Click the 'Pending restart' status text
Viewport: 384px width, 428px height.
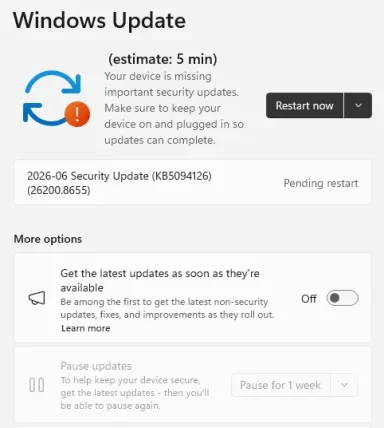[x=321, y=183]
